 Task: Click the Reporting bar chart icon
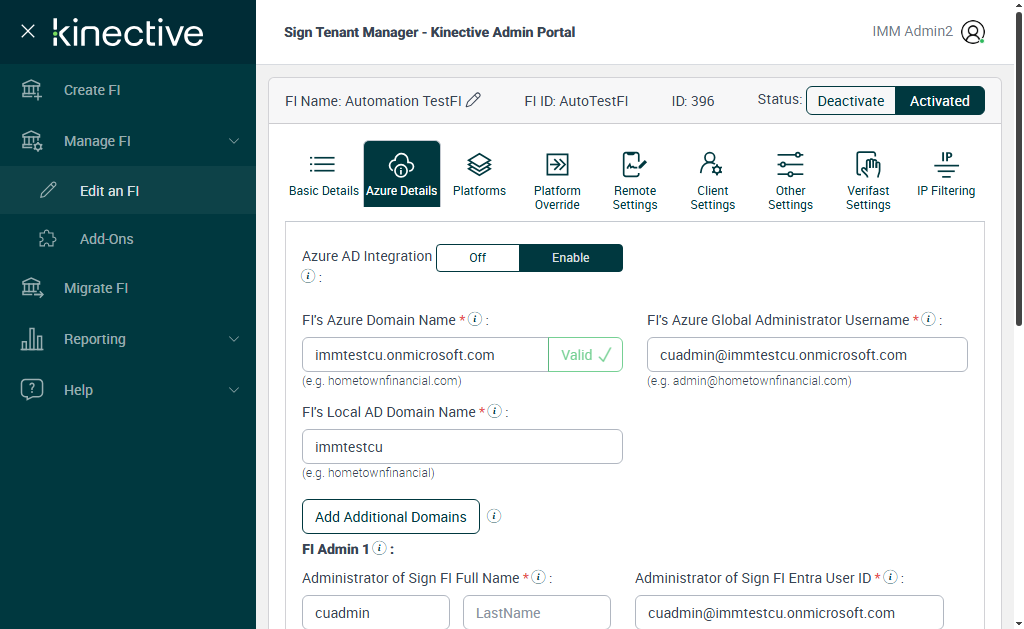pos(31,338)
